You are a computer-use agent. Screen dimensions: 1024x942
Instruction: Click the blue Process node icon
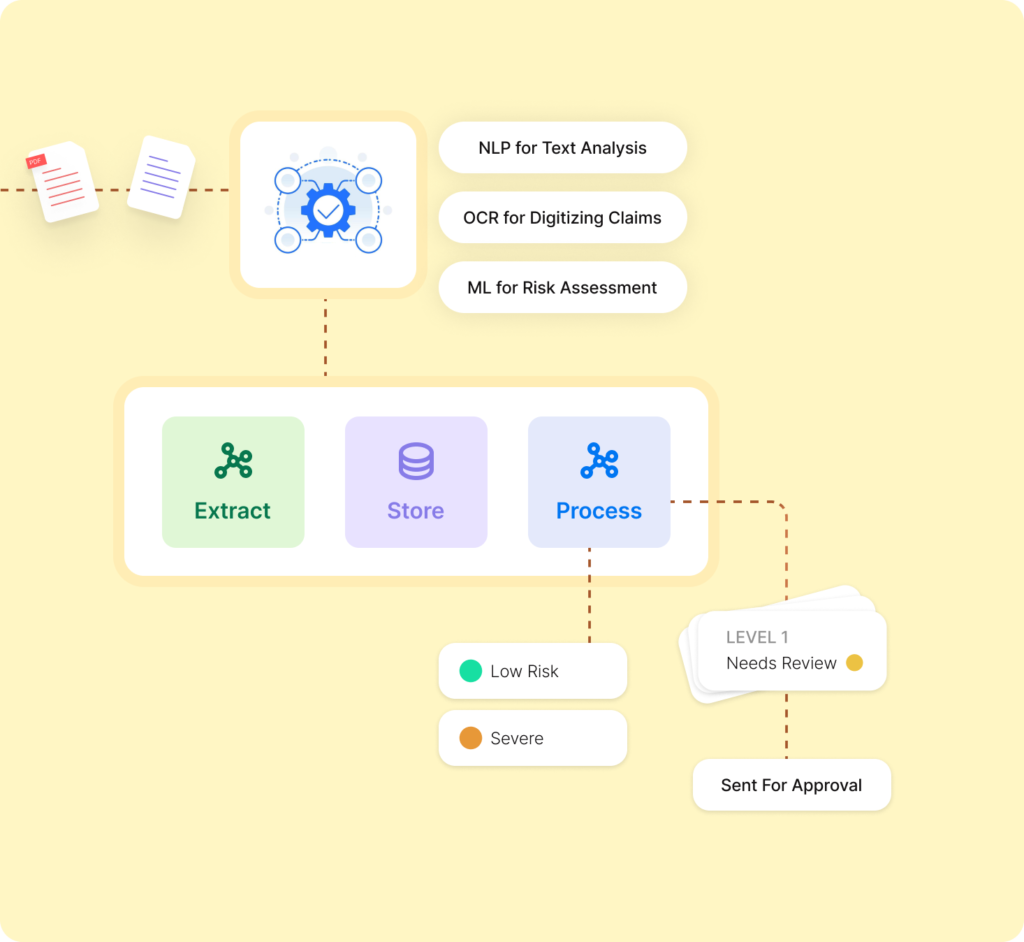point(599,461)
